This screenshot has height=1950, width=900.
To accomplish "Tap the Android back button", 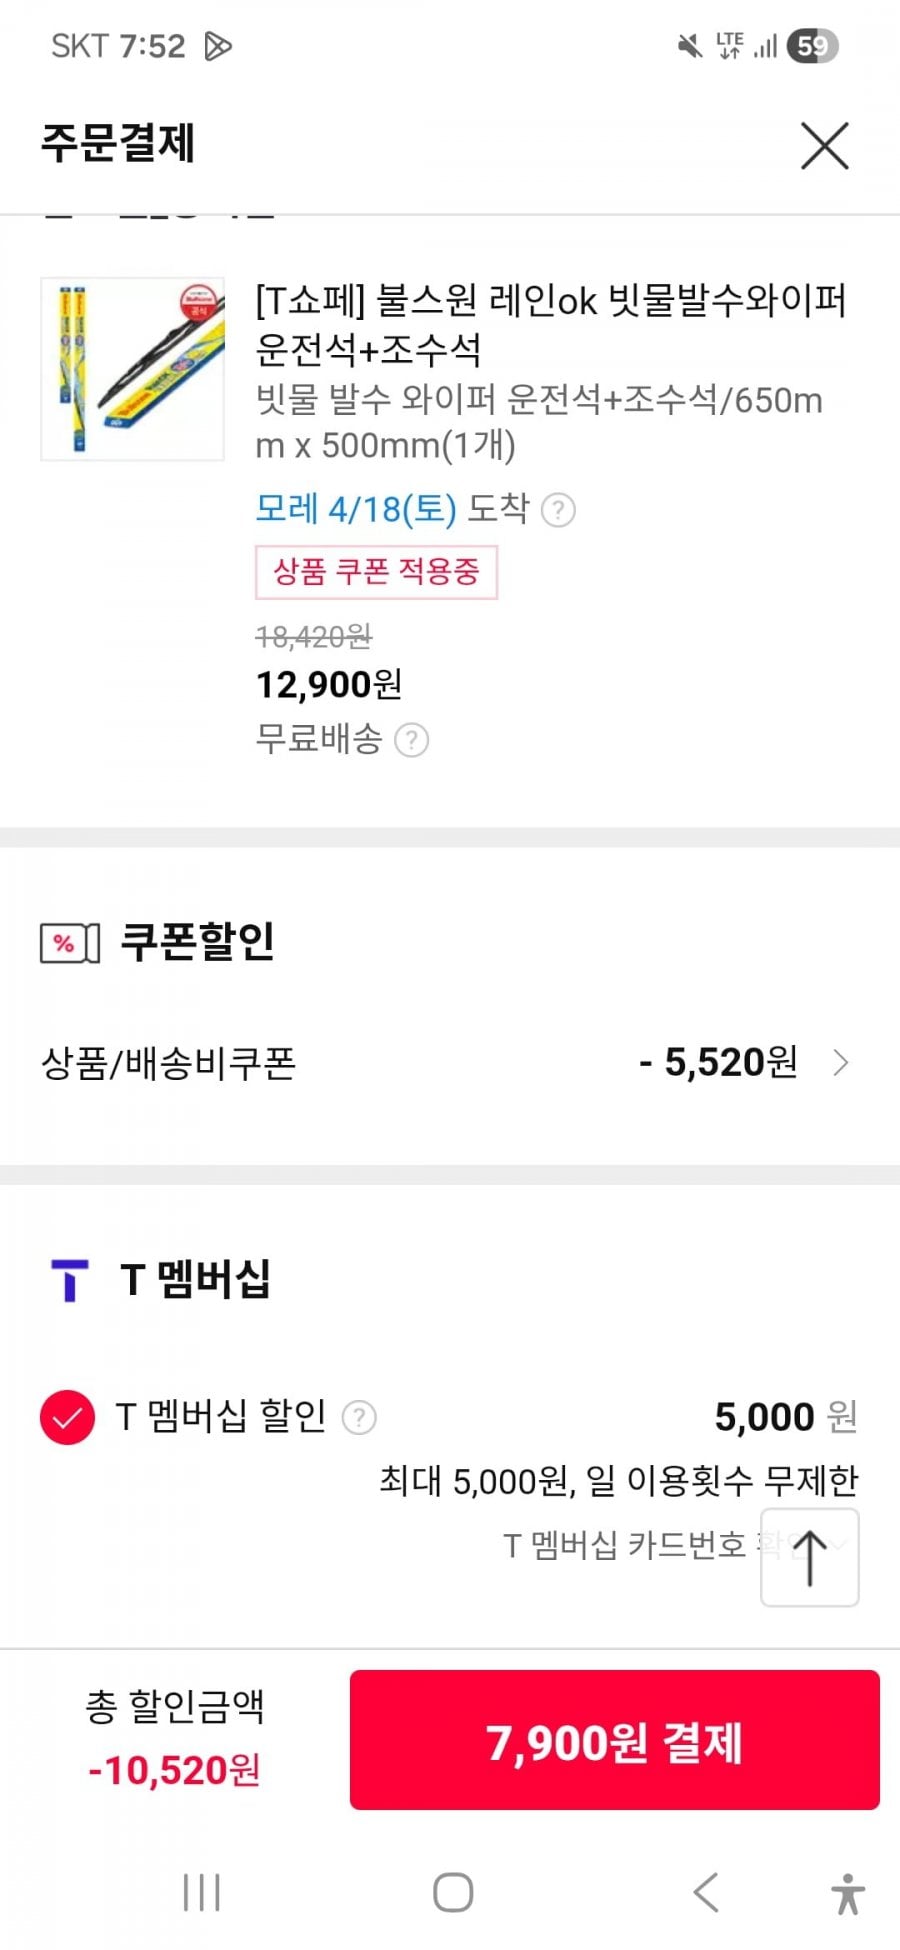I will click(706, 1893).
